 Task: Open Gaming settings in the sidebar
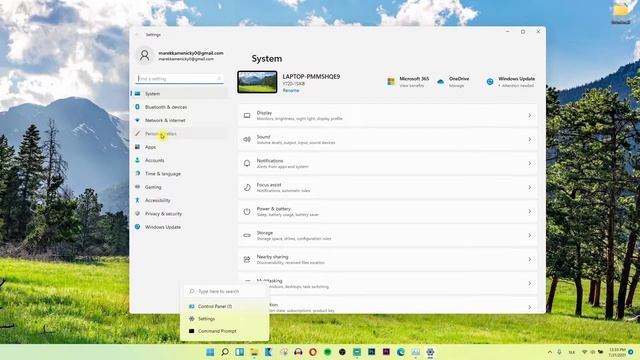(180, 187)
